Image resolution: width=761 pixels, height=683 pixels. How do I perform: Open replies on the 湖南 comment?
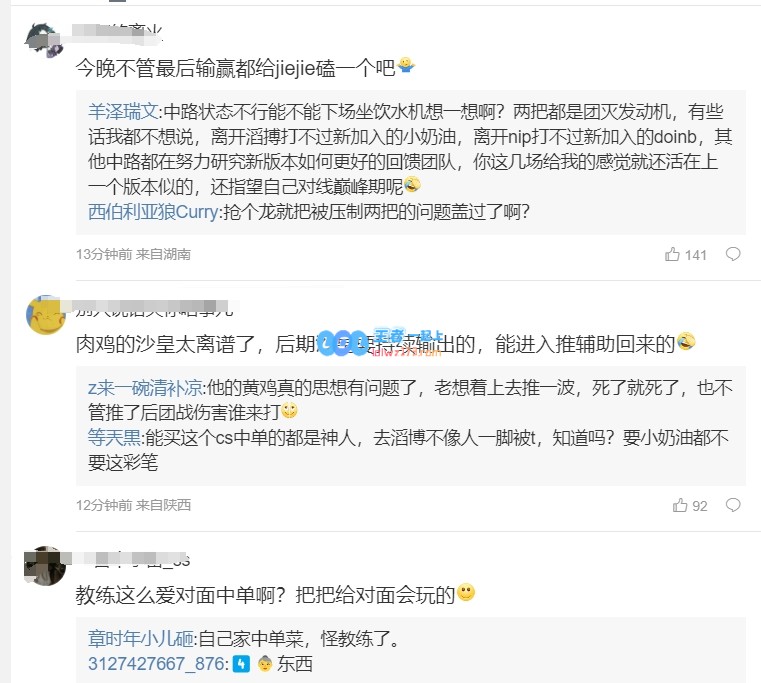pos(733,254)
